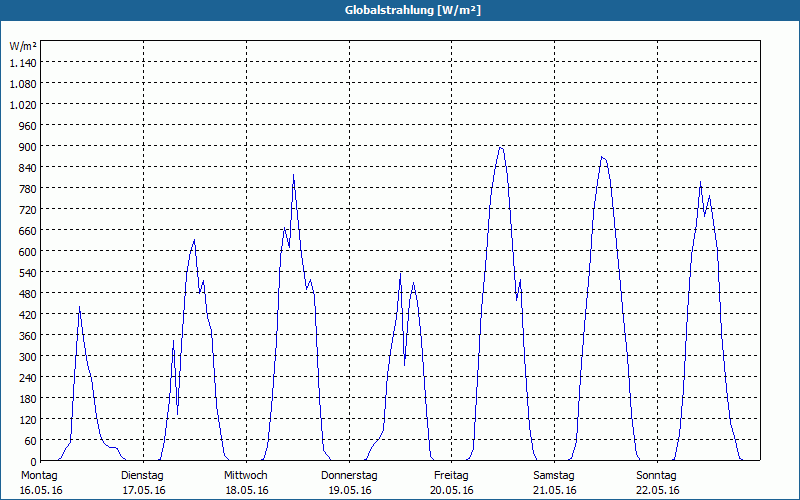Click the 1.140 y-axis value
Screen dimensions: 800x500
tap(23, 63)
